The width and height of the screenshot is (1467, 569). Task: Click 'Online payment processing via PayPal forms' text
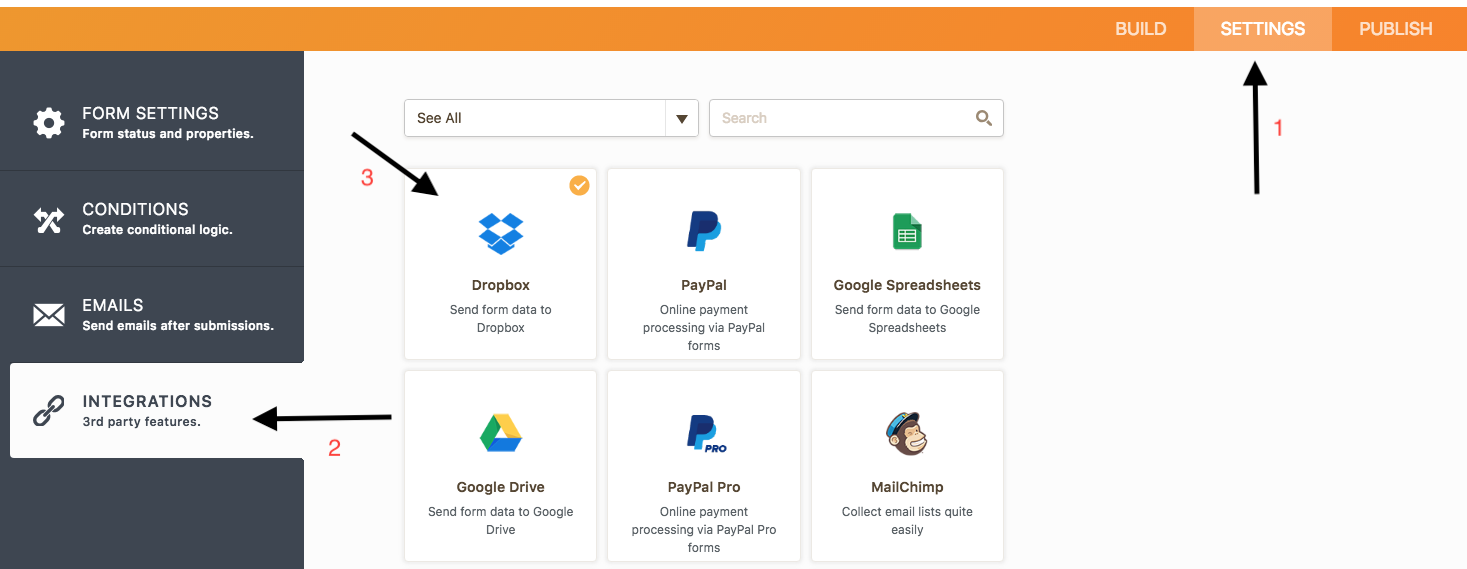(x=704, y=328)
